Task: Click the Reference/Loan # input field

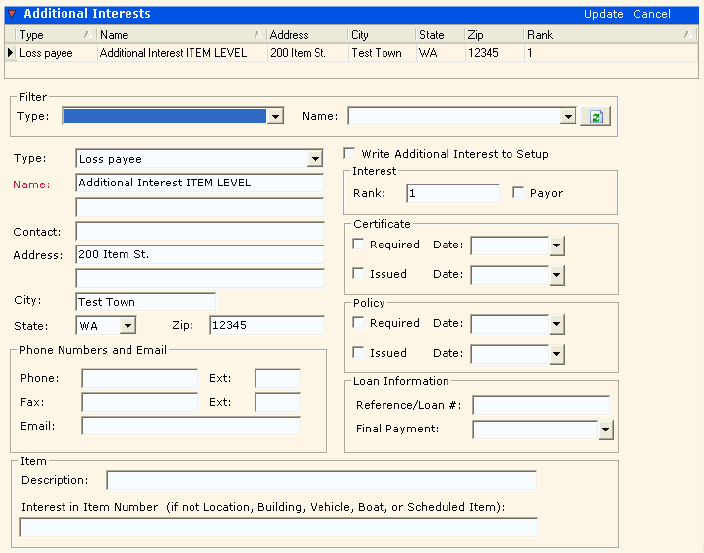Action: tap(541, 405)
